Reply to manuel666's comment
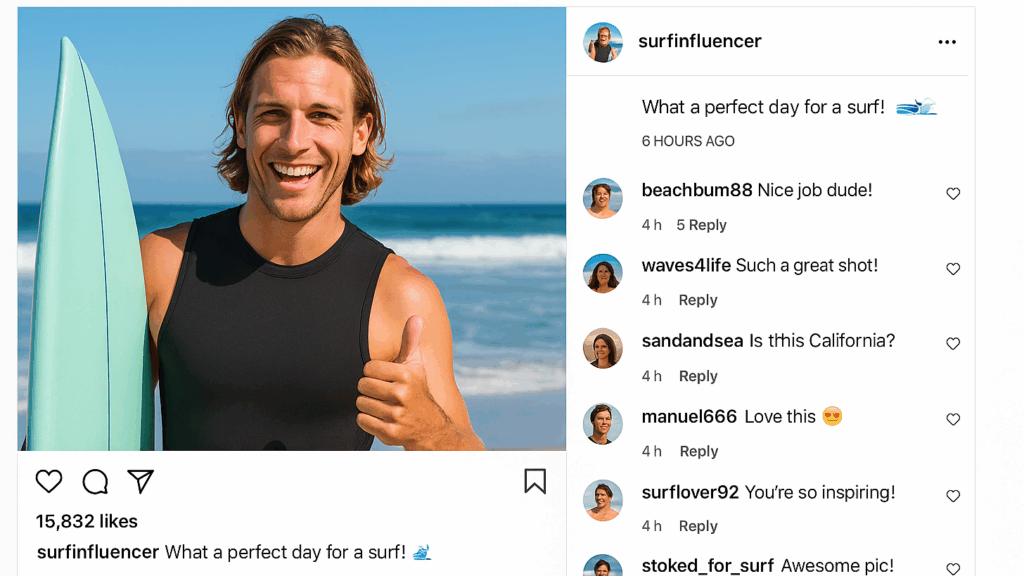 coord(699,451)
